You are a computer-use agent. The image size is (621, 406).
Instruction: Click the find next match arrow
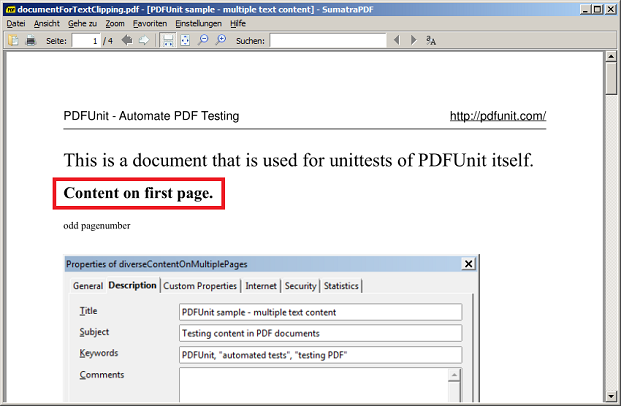click(414, 40)
